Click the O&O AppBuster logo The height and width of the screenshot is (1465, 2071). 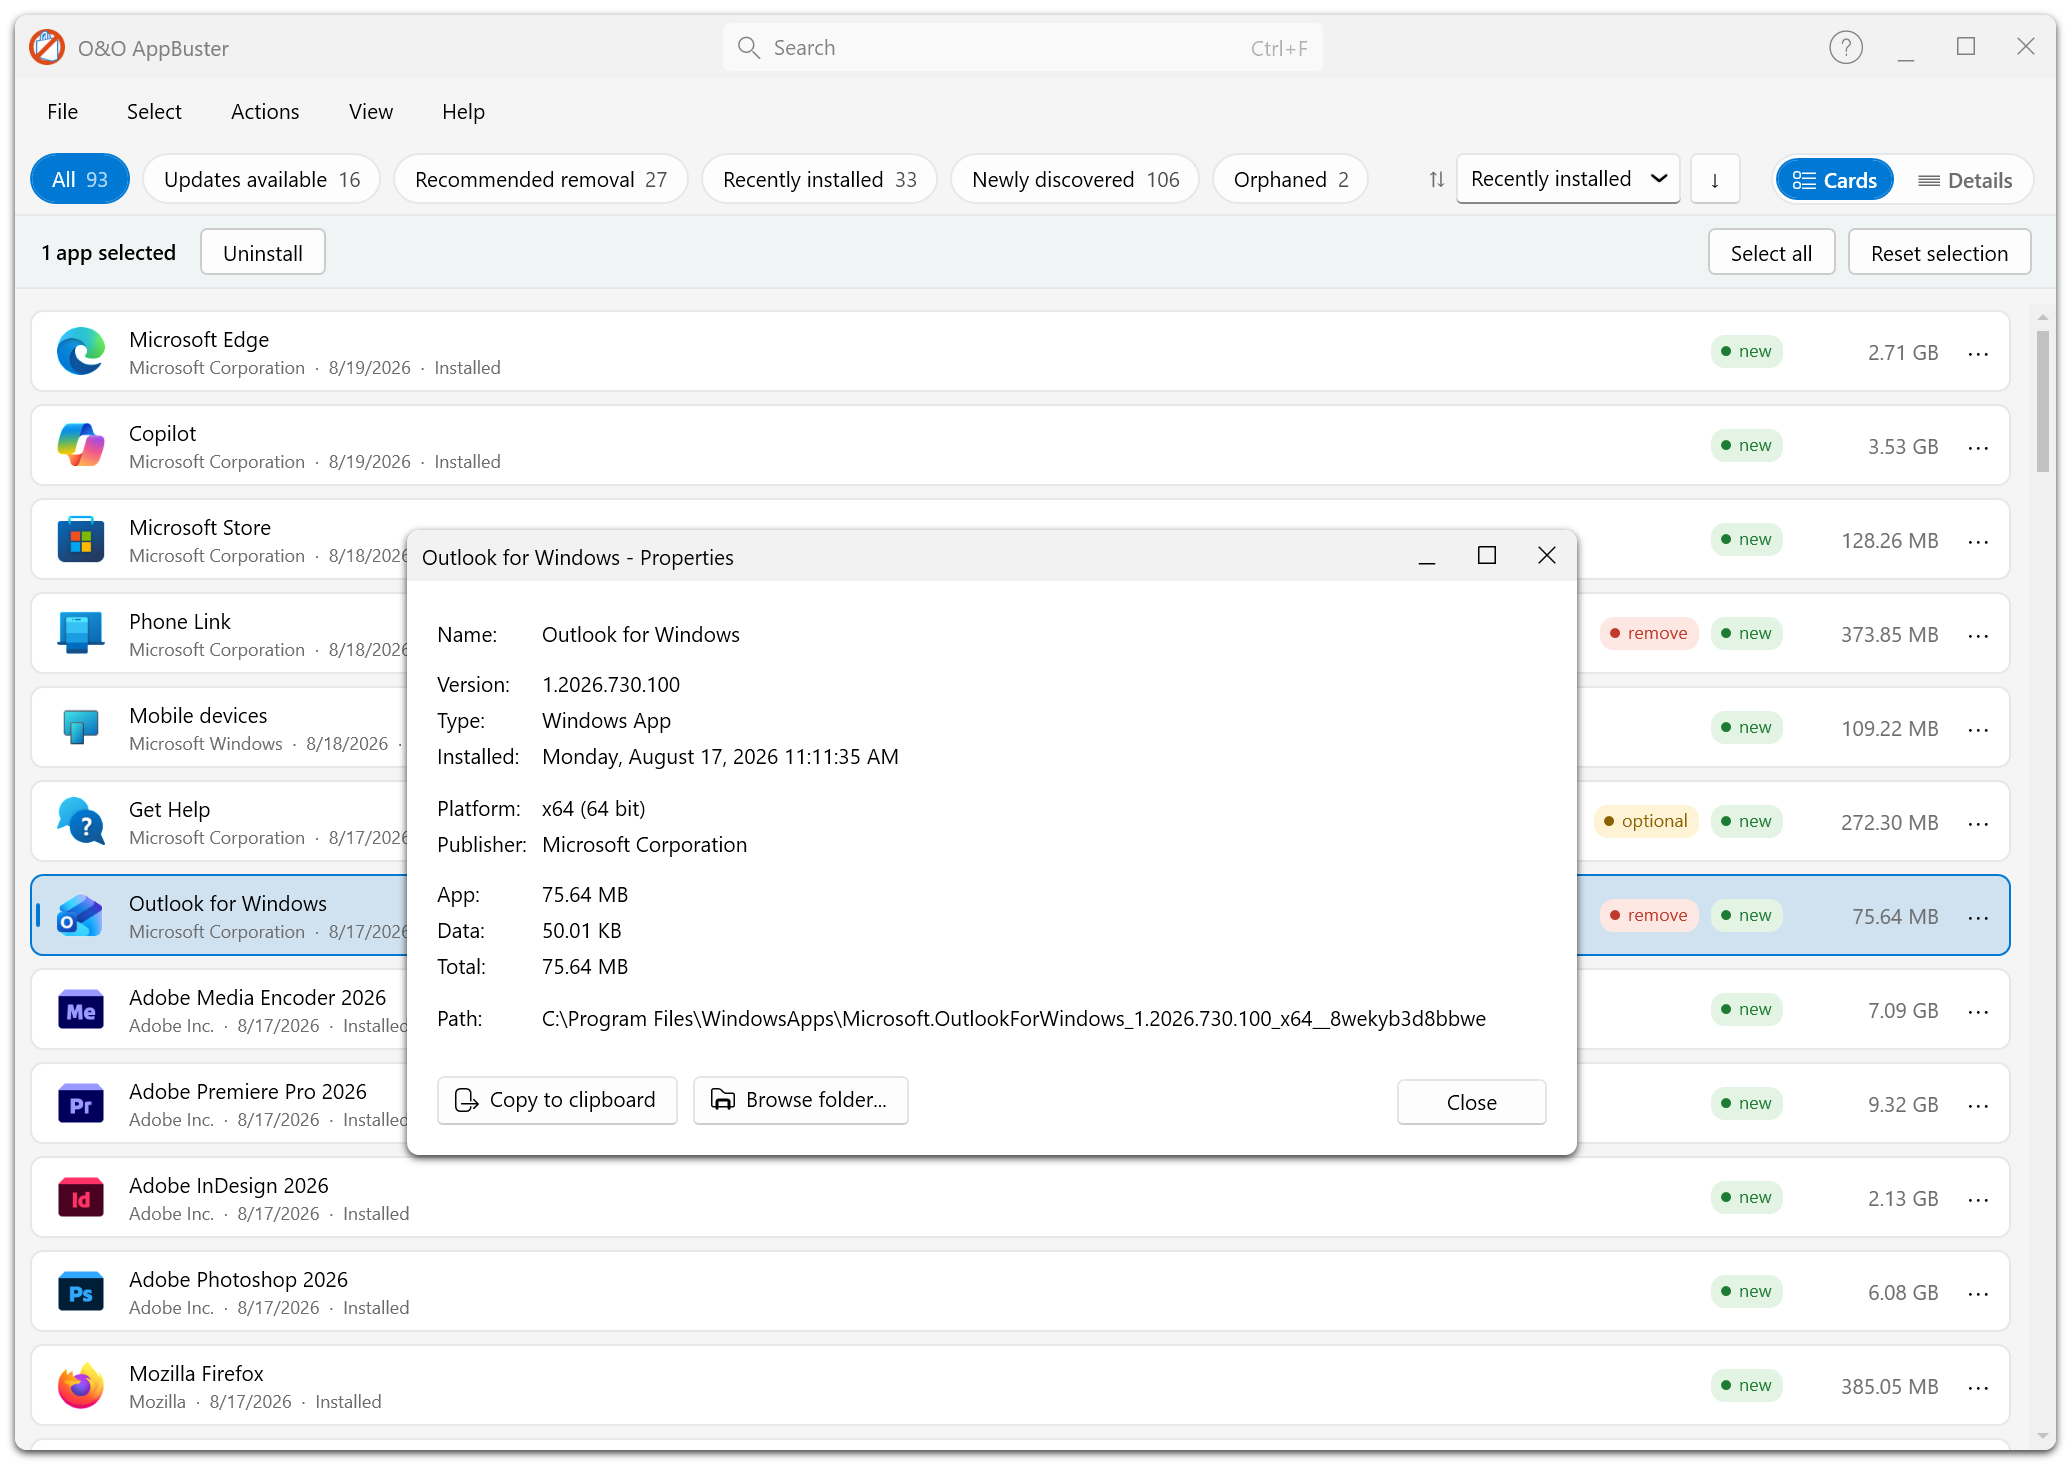[47, 47]
